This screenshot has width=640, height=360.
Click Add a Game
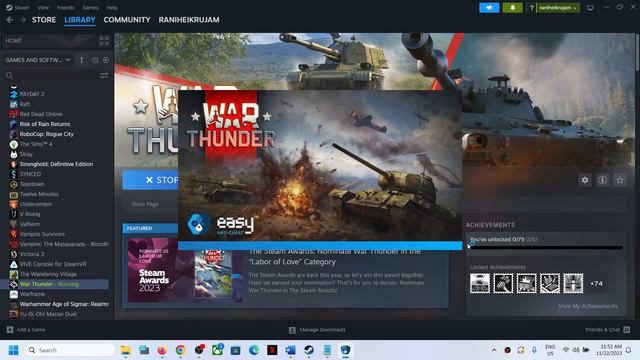tap(31, 329)
